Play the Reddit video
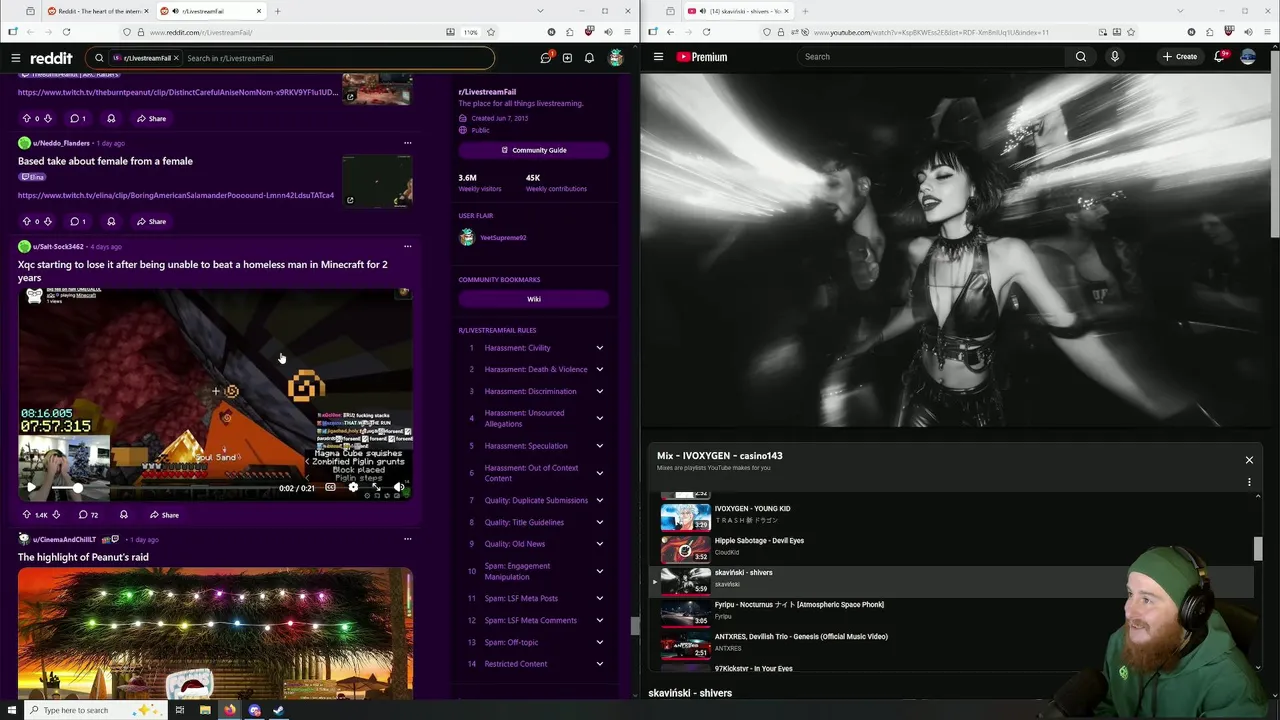 click(31, 488)
